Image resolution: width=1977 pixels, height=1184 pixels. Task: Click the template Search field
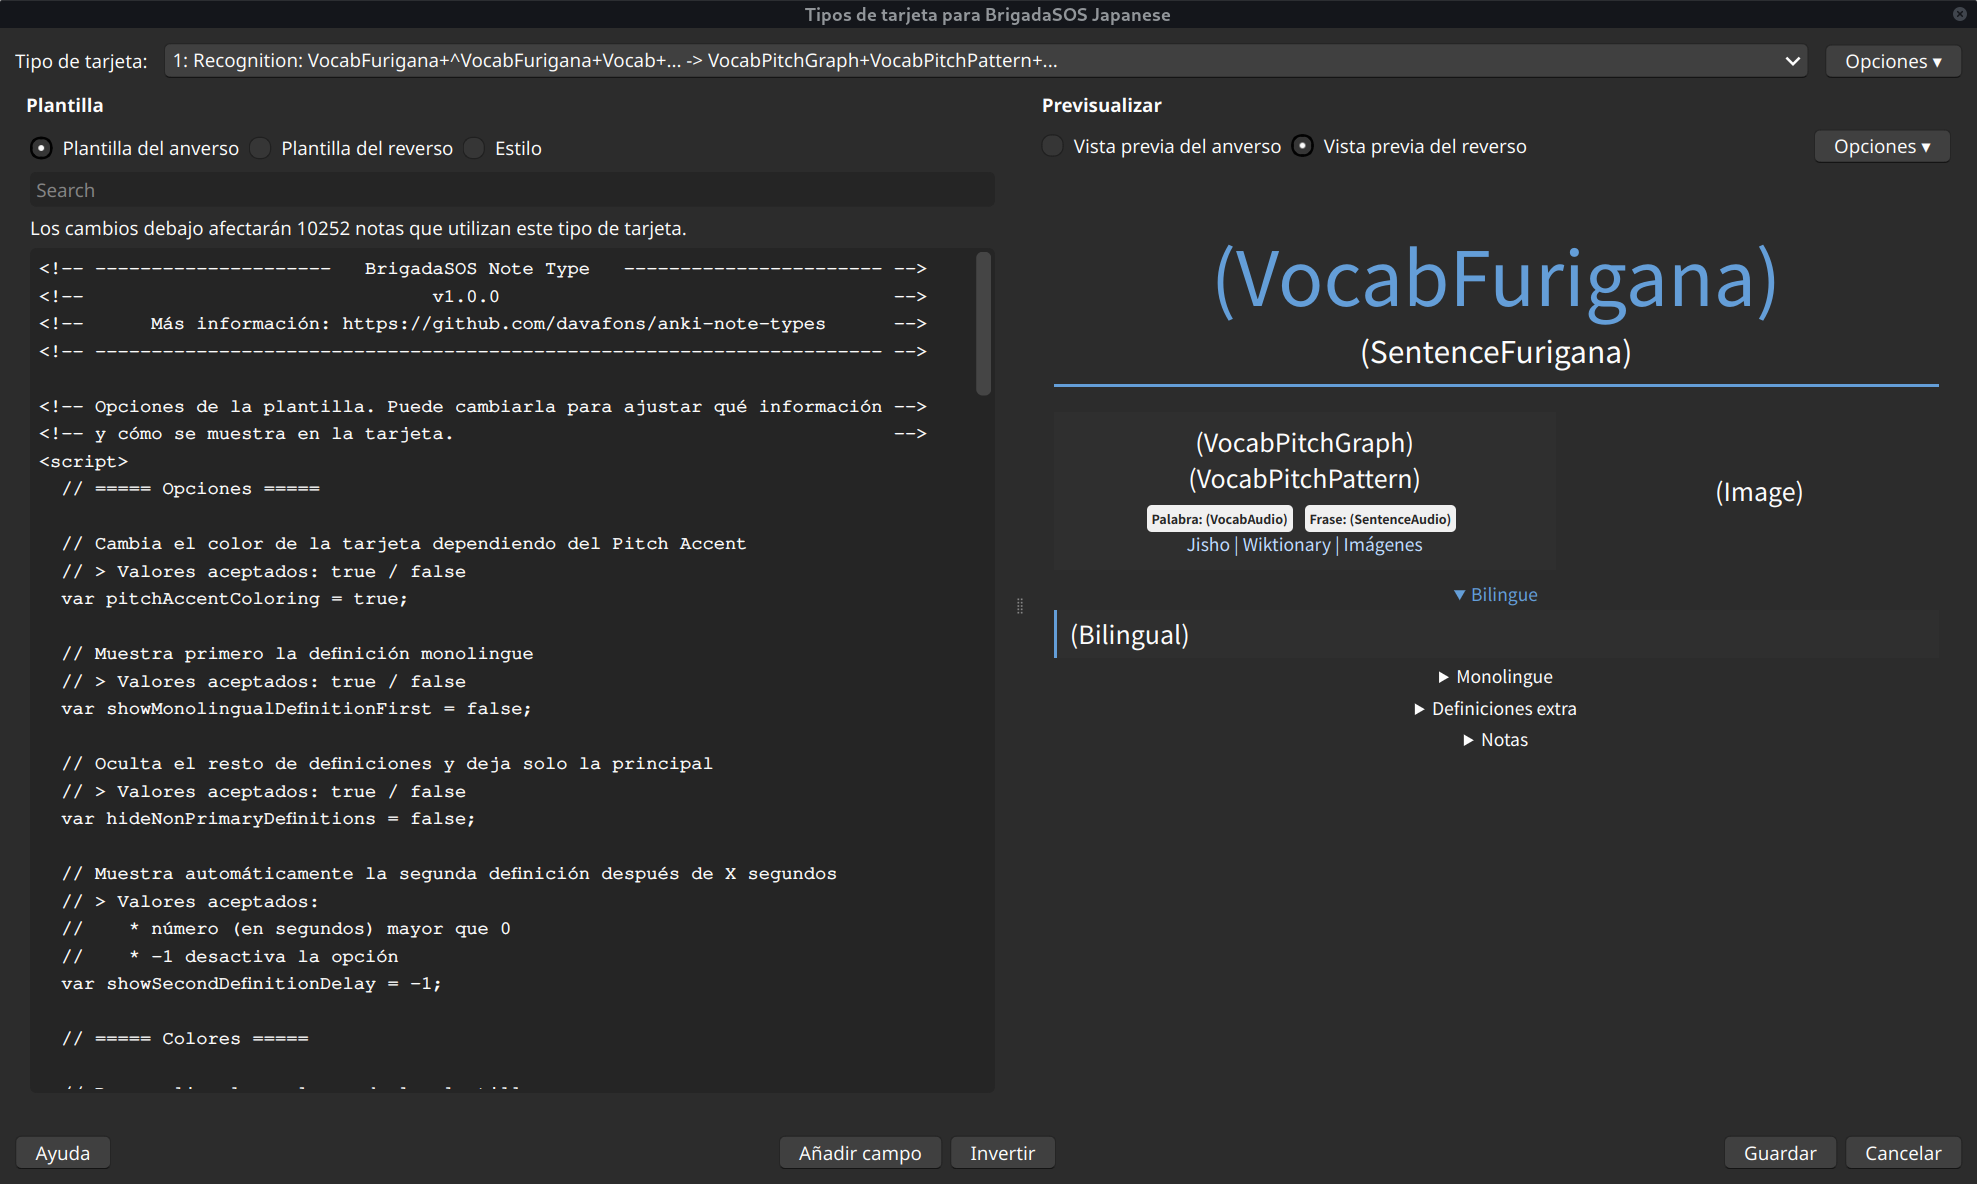(x=511, y=190)
